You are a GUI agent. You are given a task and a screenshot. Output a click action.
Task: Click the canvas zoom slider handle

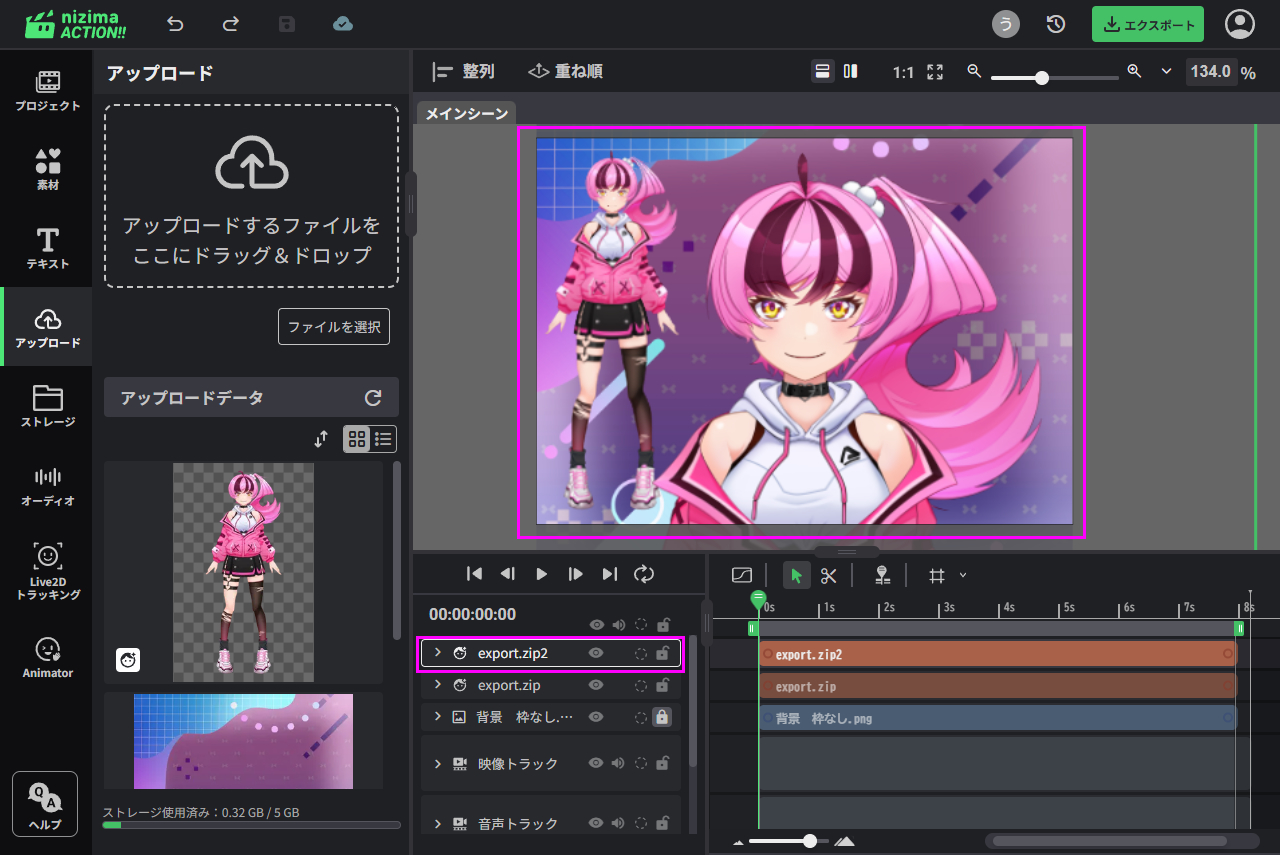pyautogui.click(x=1041, y=78)
